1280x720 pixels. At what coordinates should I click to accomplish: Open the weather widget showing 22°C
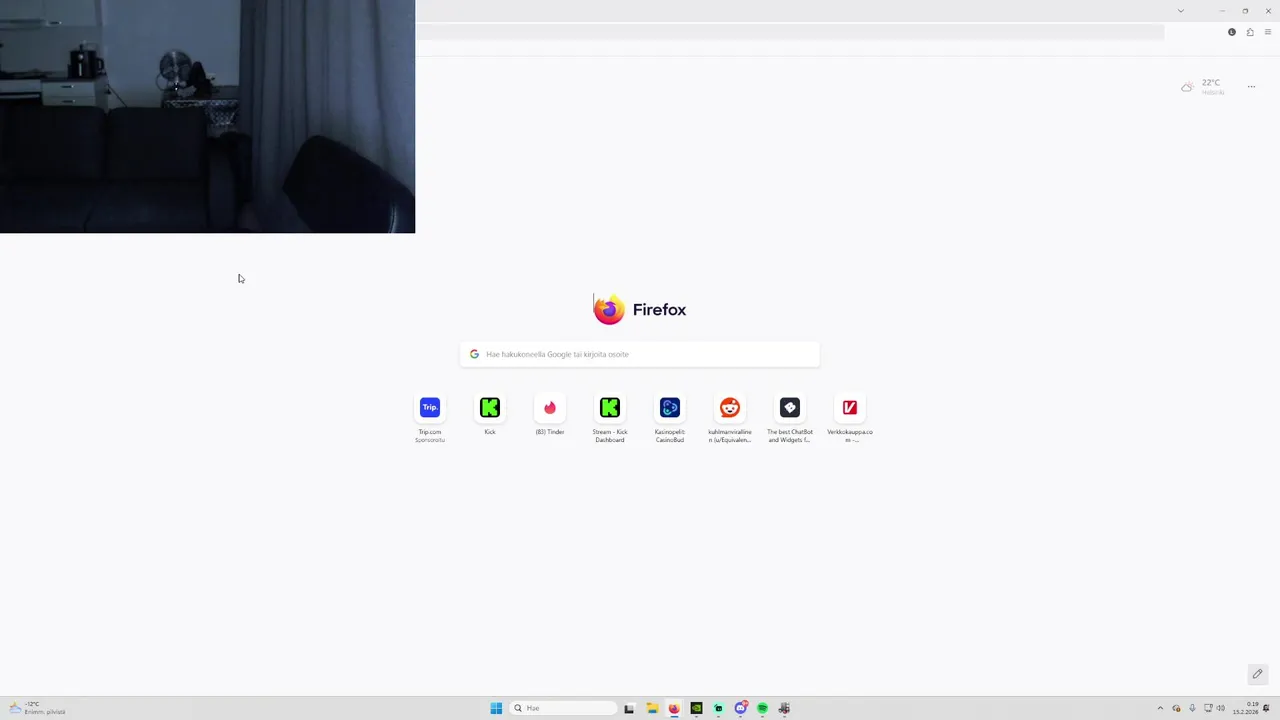coord(1203,87)
